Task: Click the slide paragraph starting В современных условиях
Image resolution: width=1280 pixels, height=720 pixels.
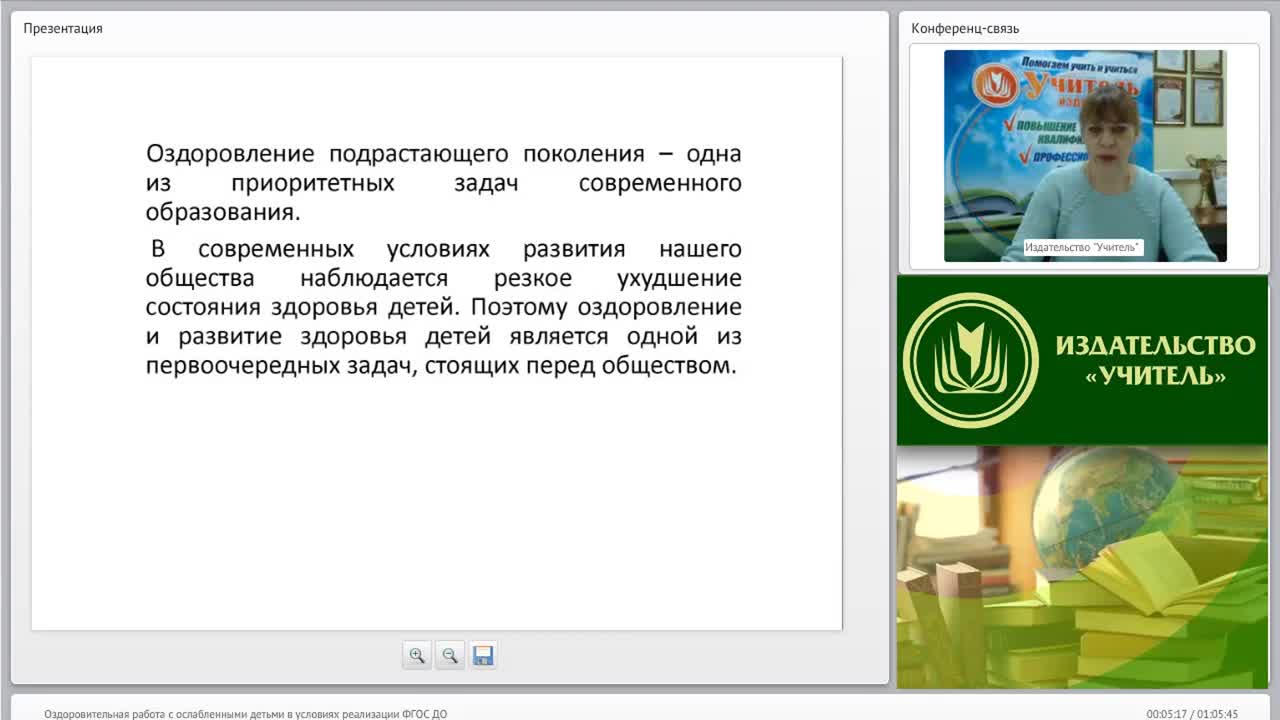Action: click(444, 307)
